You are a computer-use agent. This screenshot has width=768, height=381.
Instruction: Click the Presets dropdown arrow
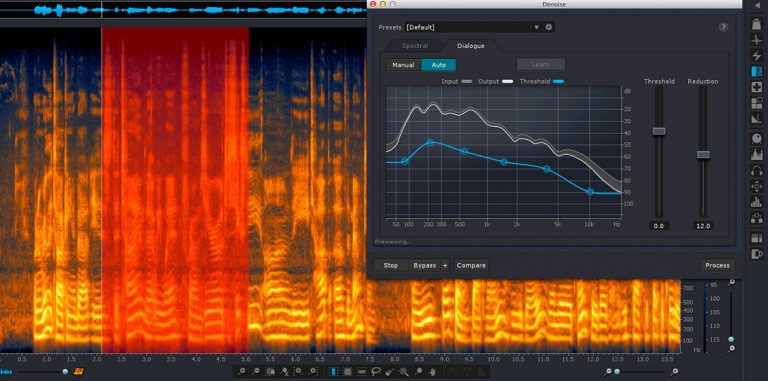click(536, 27)
